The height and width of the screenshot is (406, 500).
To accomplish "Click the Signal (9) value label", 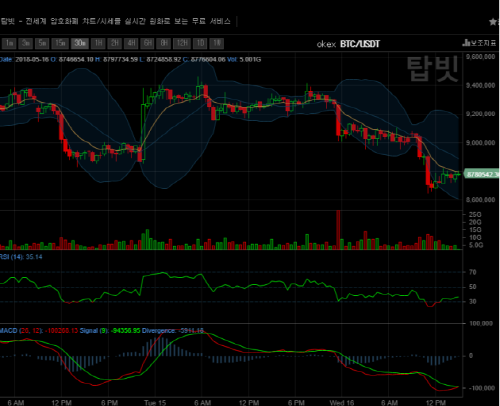I will [x=110, y=331].
